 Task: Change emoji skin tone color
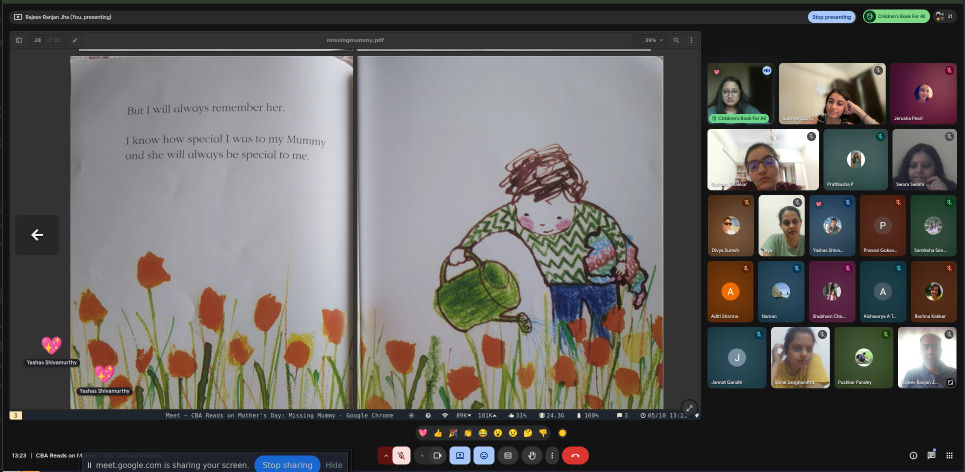click(x=562, y=433)
